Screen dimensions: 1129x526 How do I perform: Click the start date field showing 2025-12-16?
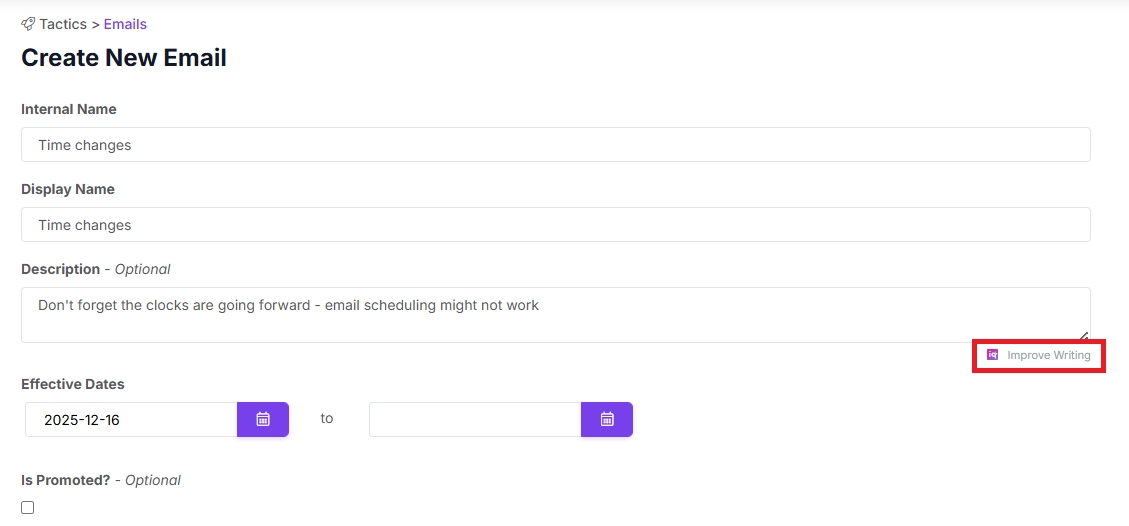coord(132,420)
